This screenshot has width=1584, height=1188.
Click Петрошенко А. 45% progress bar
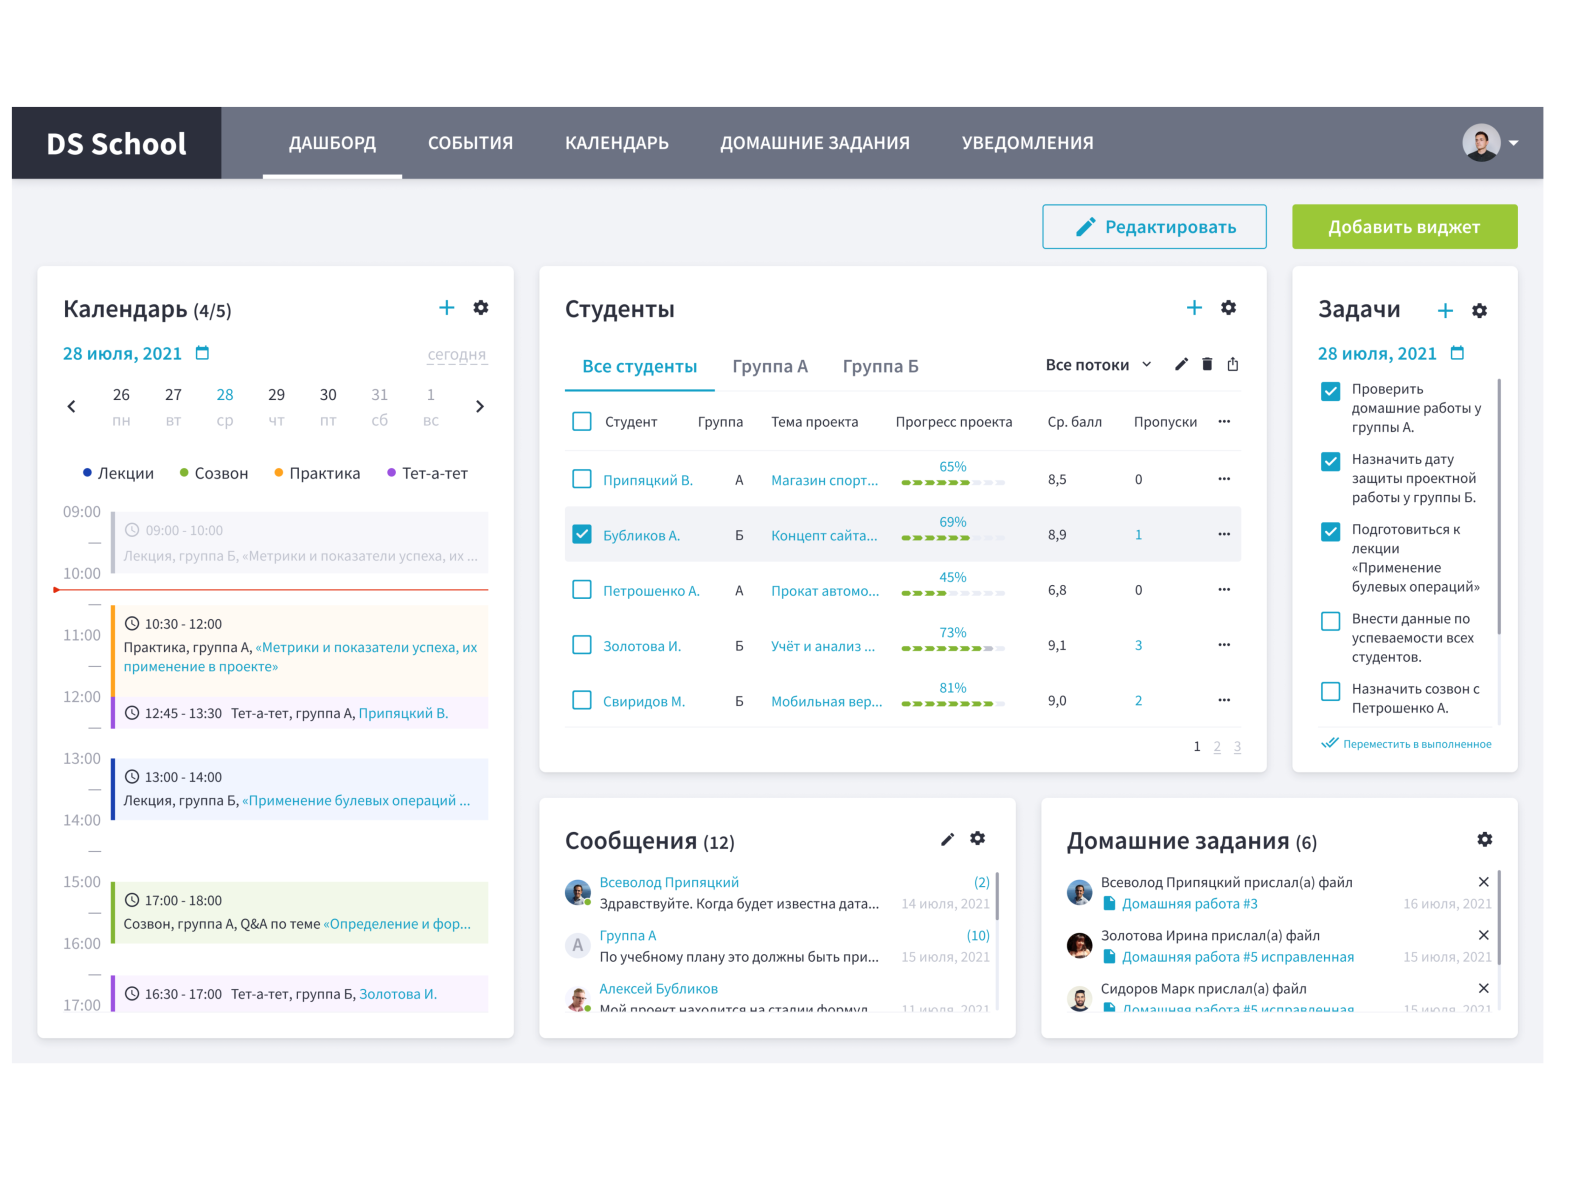click(953, 593)
